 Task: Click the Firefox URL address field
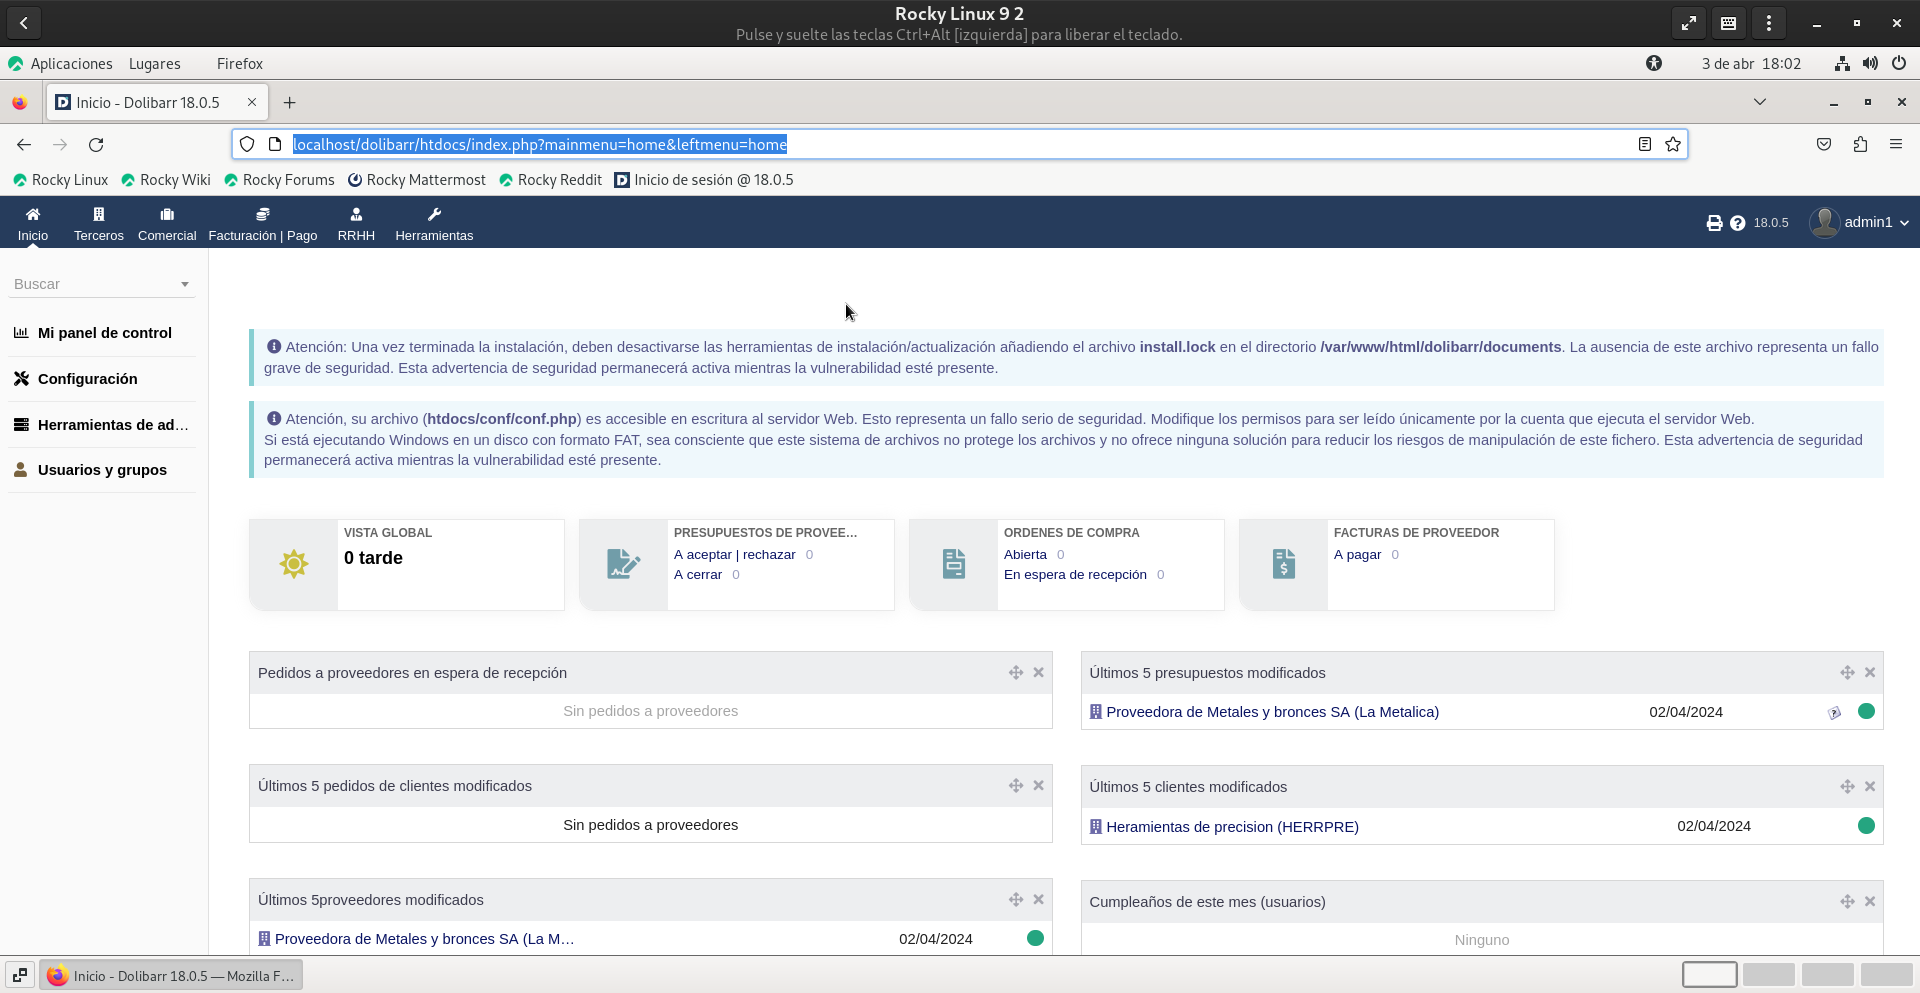click(960, 144)
